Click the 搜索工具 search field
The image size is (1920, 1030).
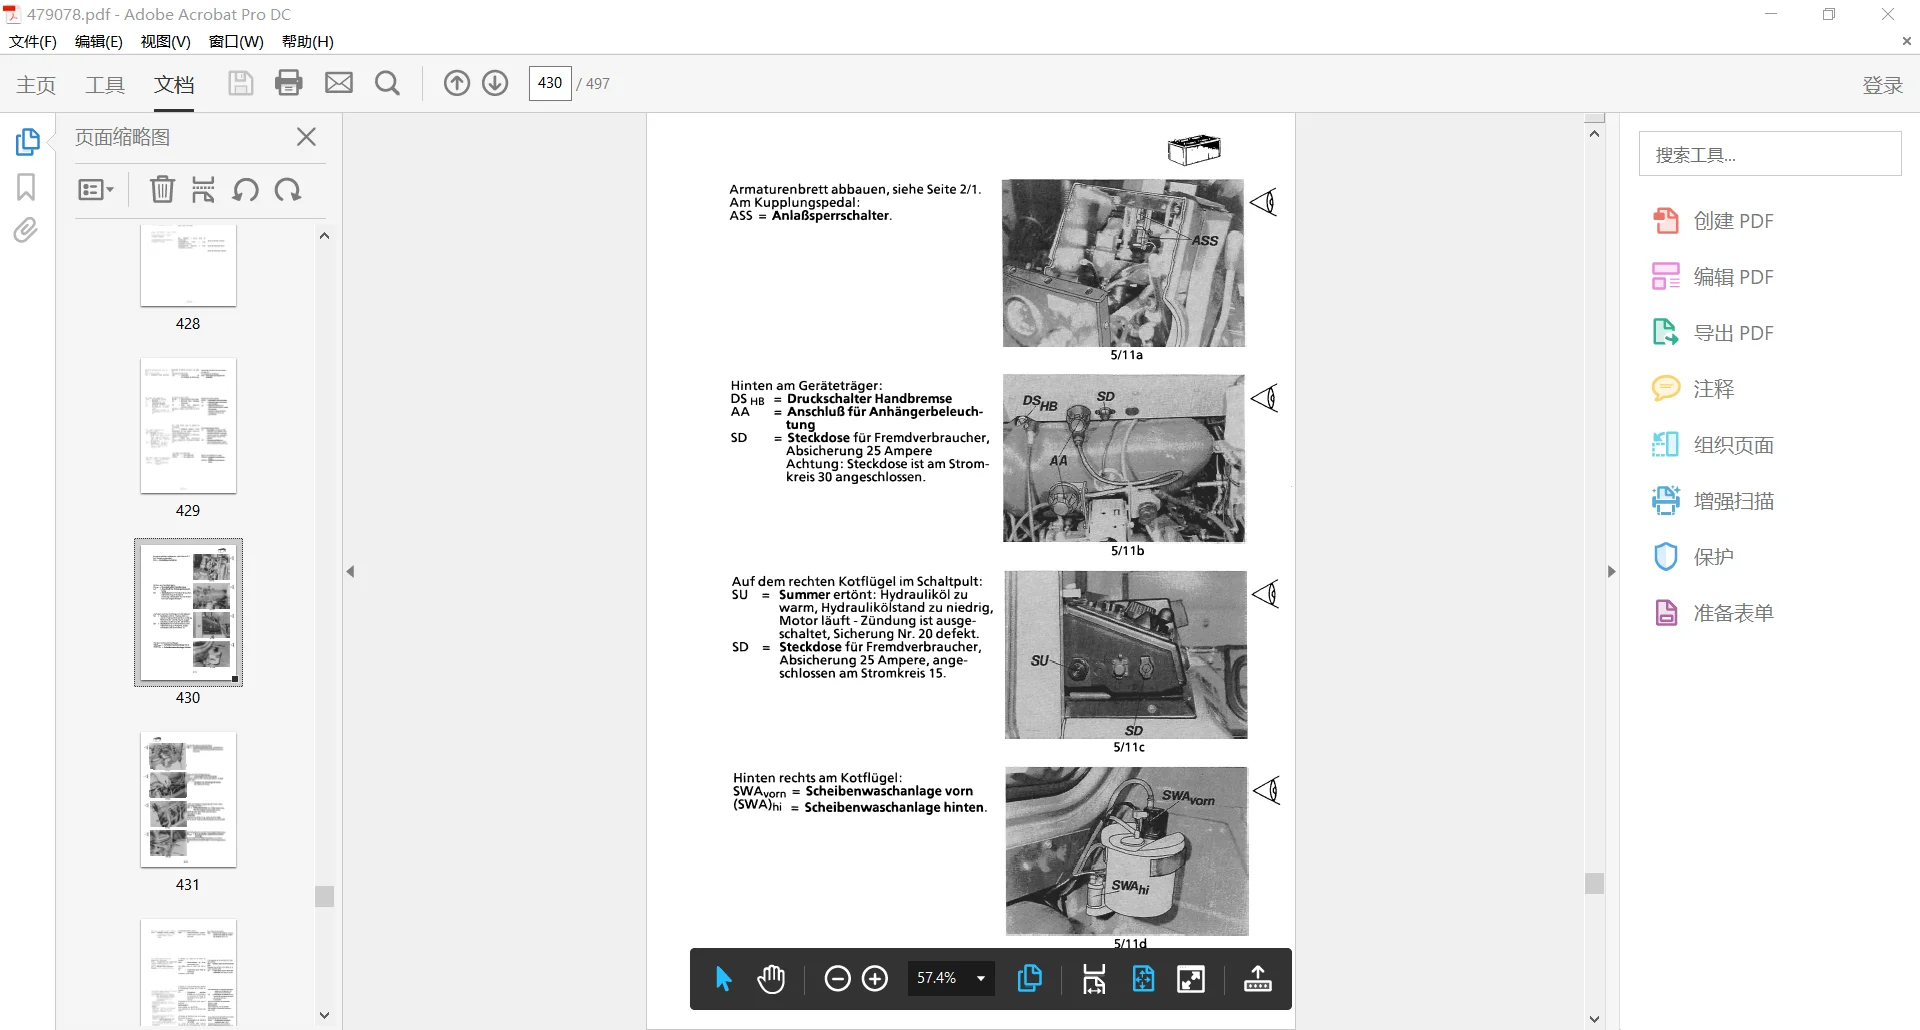[1770, 154]
